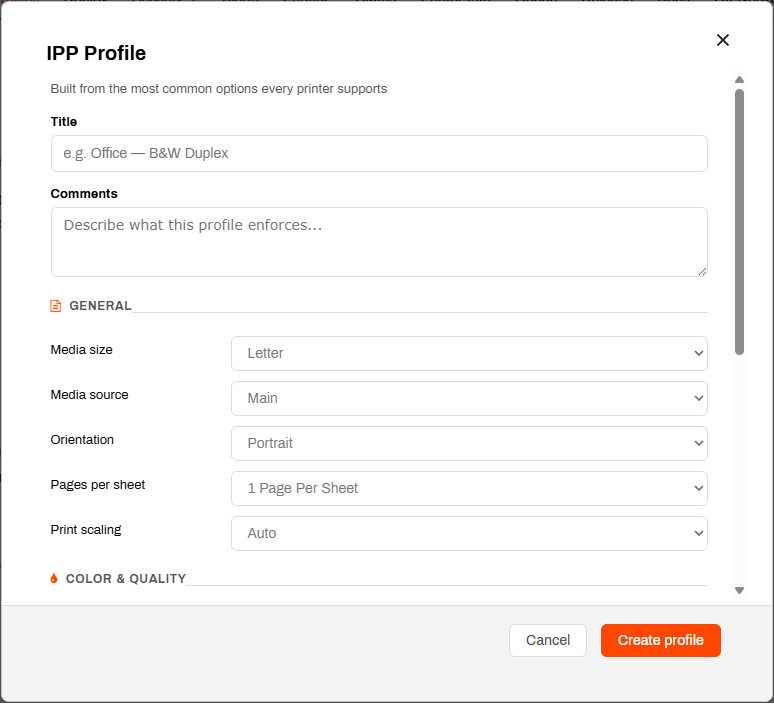Click the vertical scrollbar thumb

(x=739, y=222)
